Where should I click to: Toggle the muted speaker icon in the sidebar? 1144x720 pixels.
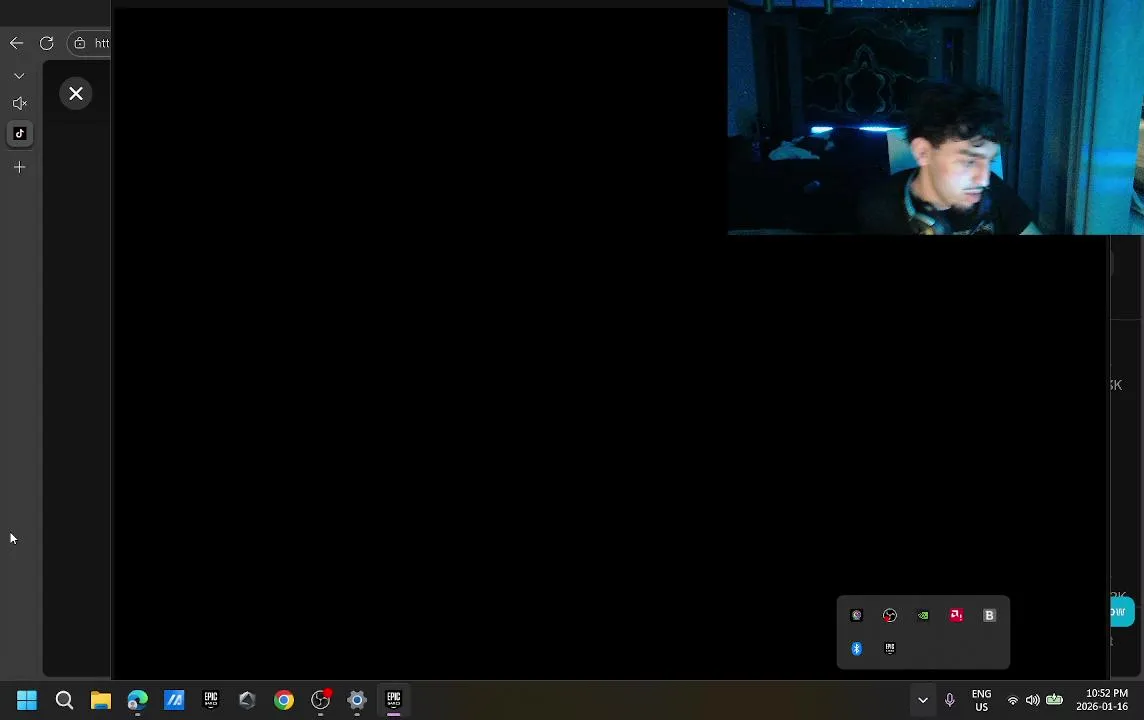tap(20, 104)
